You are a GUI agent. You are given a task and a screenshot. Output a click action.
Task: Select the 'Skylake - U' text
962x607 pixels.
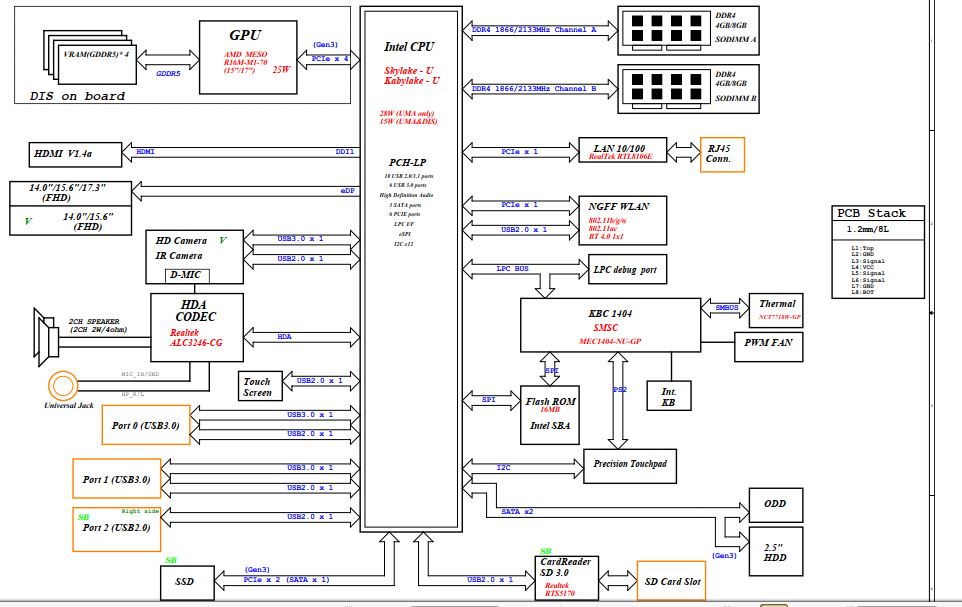tap(409, 71)
